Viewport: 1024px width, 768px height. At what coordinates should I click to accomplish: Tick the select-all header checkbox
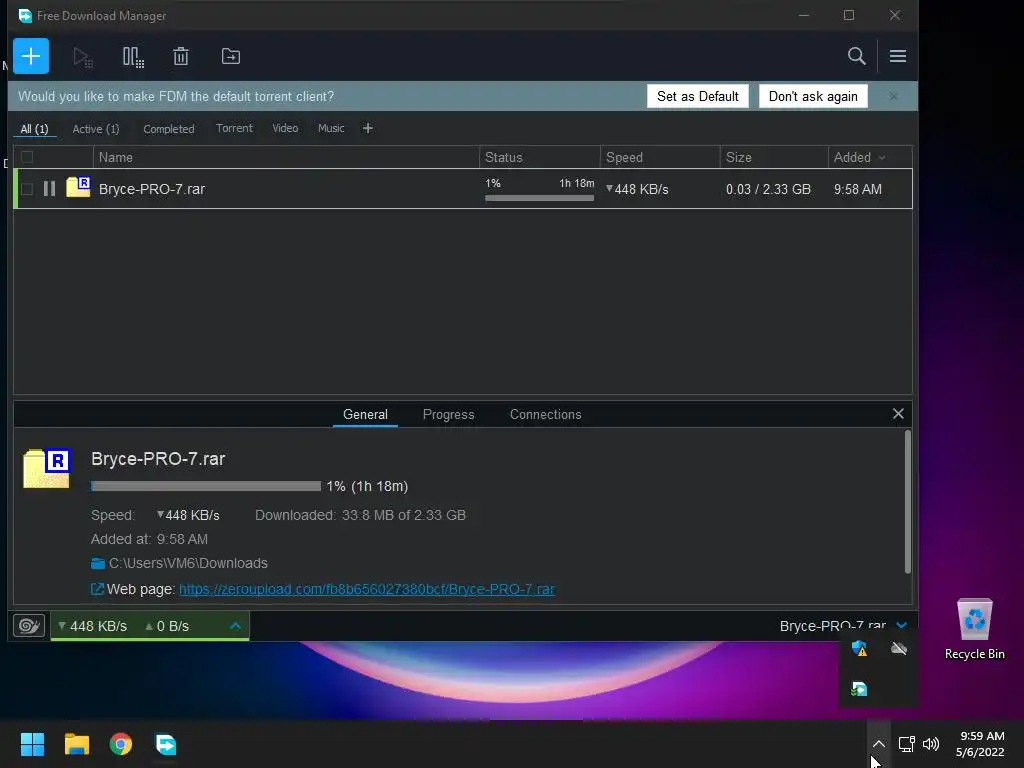pos(27,157)
